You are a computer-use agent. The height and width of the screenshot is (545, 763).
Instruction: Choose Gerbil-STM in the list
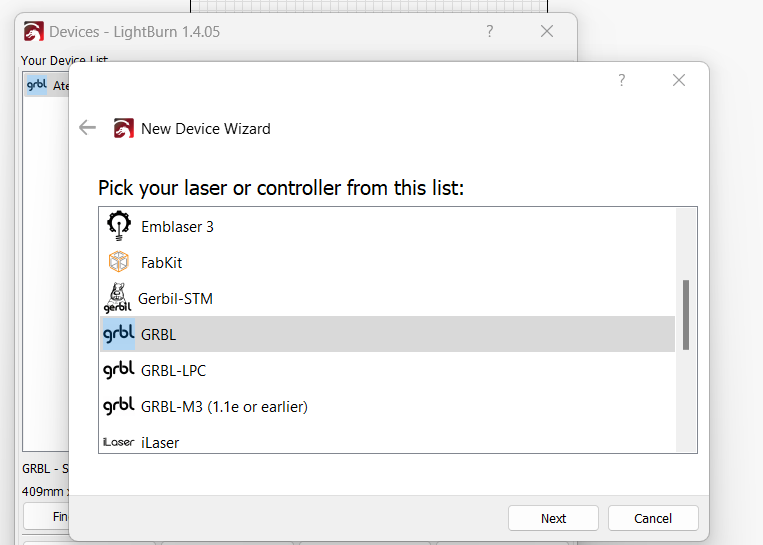pos(387,298)
